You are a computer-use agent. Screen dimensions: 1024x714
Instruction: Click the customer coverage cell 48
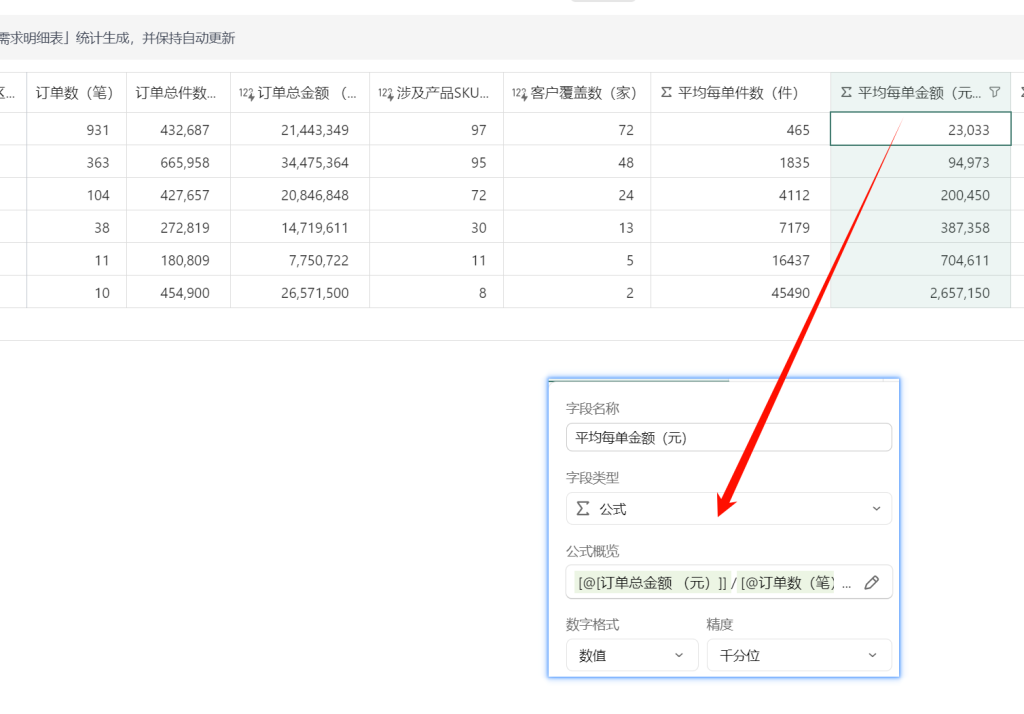pyautogui.click(x=577, y=162)
